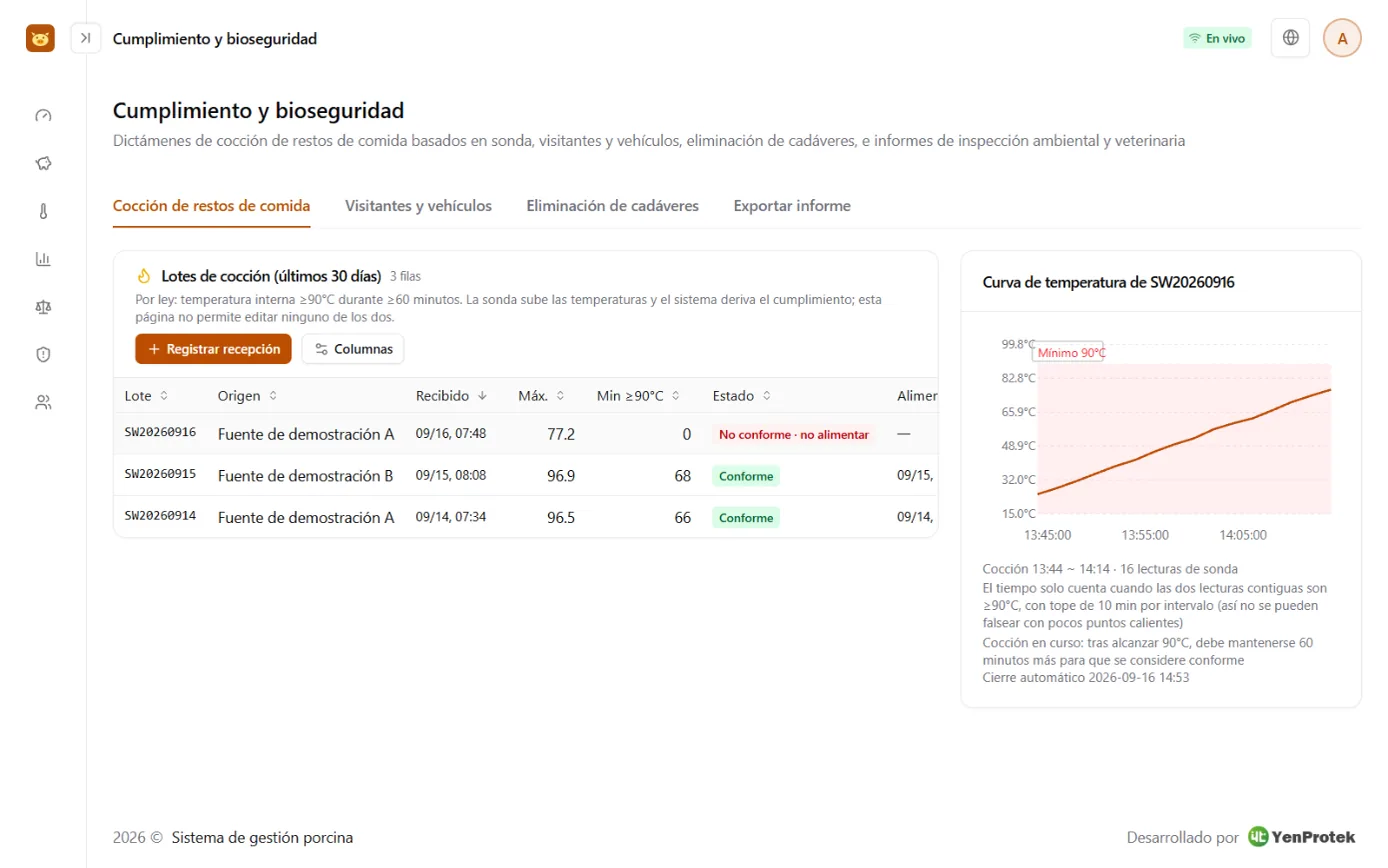Sort the table by Recibido column

pos(452,396)
